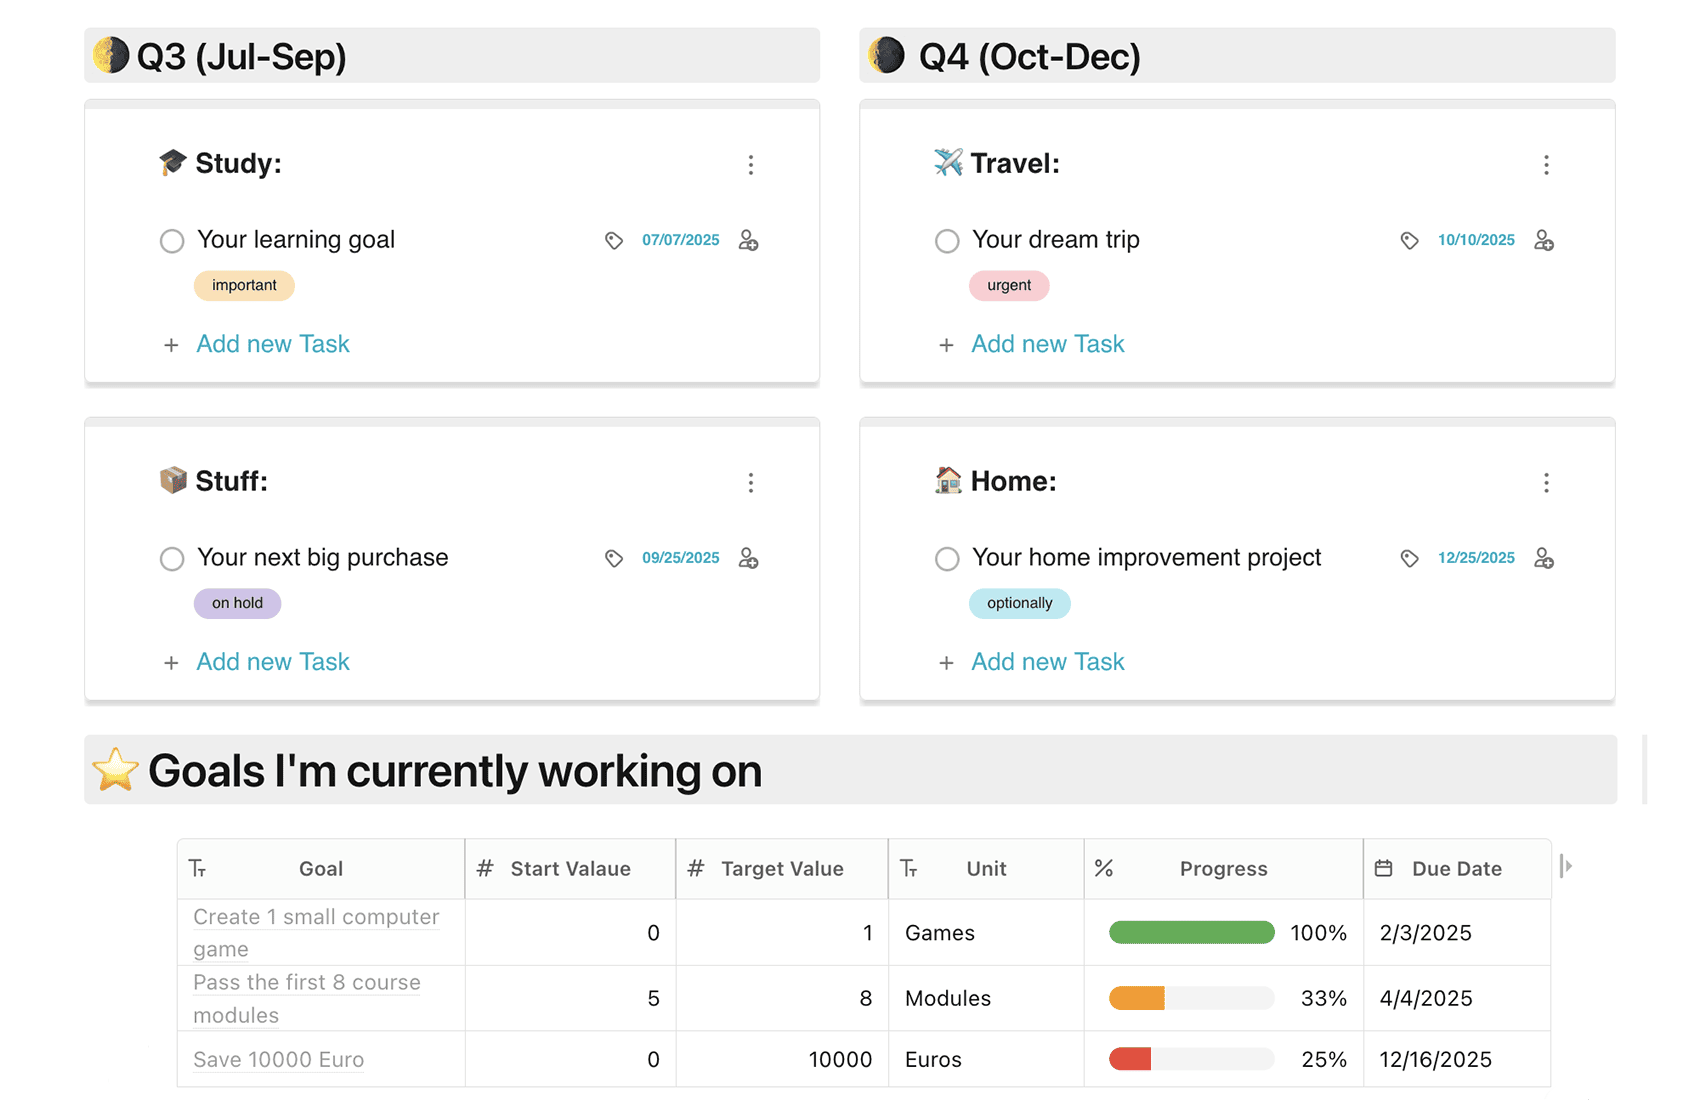Add new Task under Study
Screen dimensions: 1700x1100
click(272, 344)
